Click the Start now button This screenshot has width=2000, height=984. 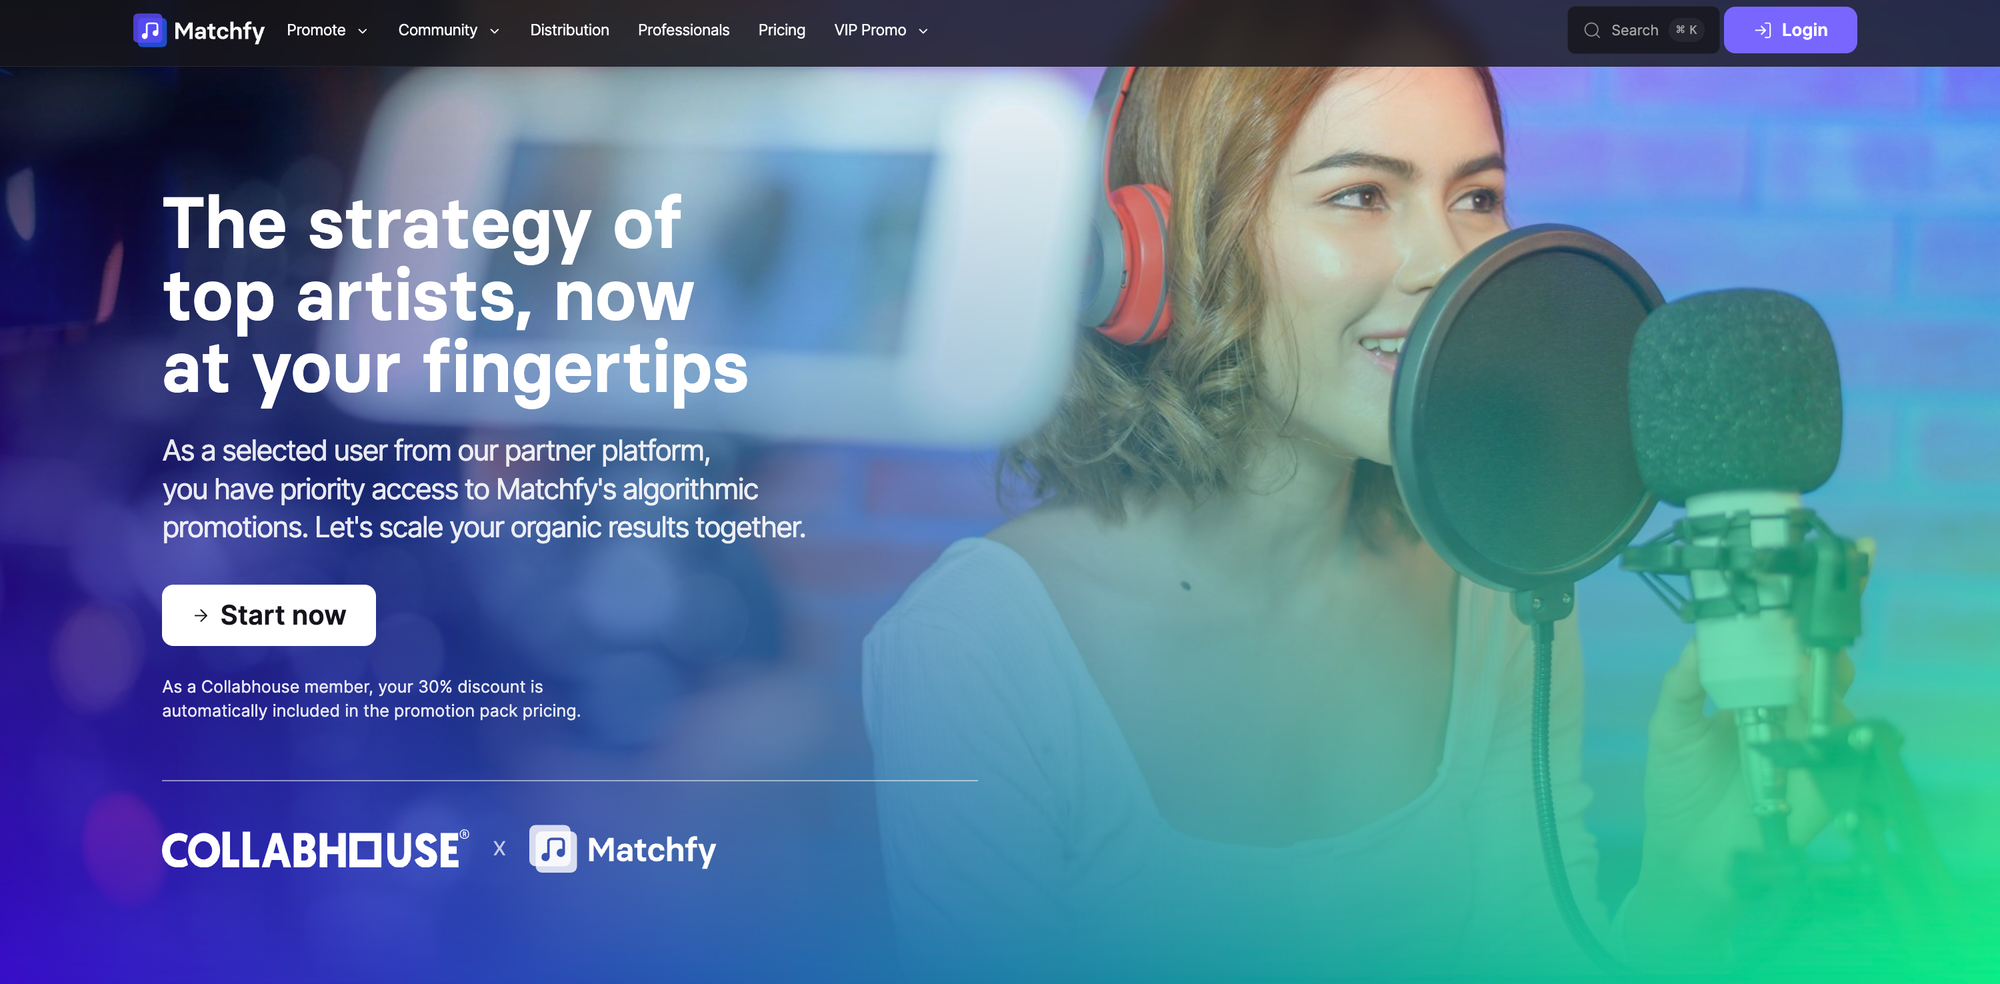coord(269,615)
